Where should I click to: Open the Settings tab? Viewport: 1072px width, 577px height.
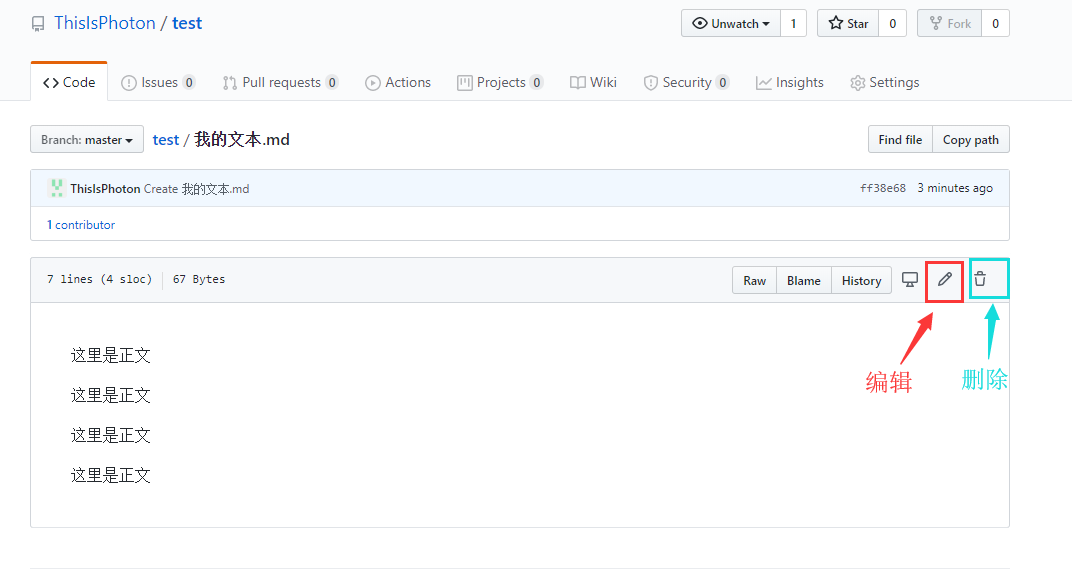click(885, 82)
